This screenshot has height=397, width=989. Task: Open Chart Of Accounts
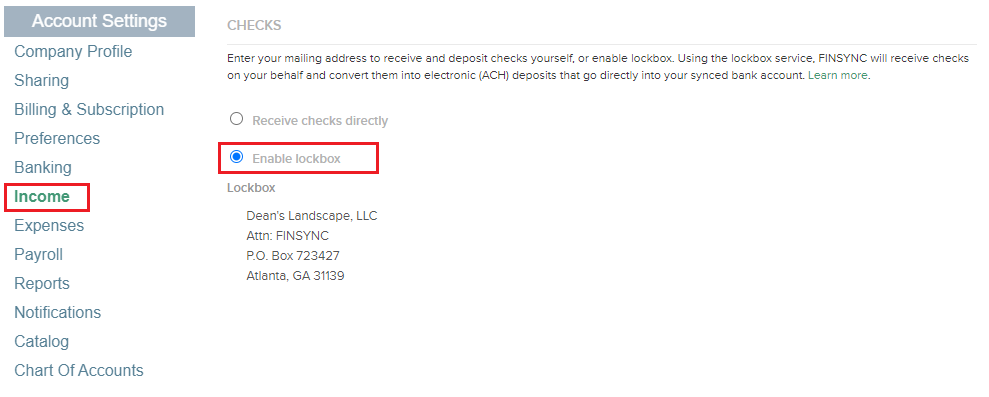point(79,370)
